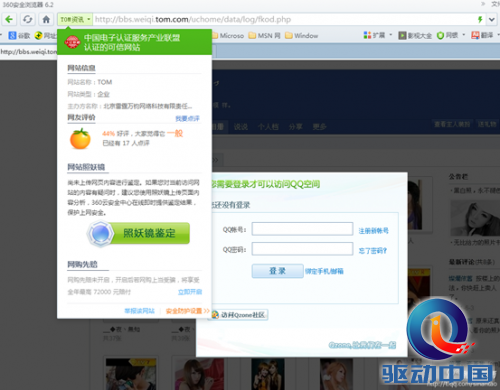
Task: Open the 网银 shield dropdown
Action: [x=451, y=35]
